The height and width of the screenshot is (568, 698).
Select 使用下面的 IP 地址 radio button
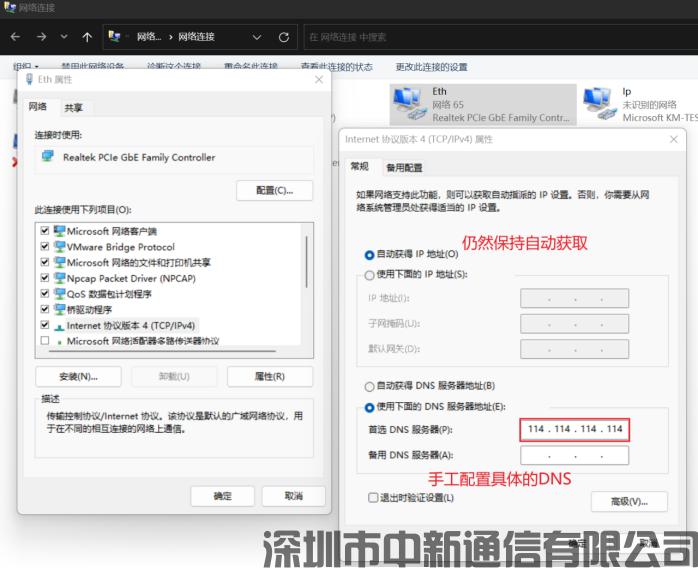tap(369, 275)
